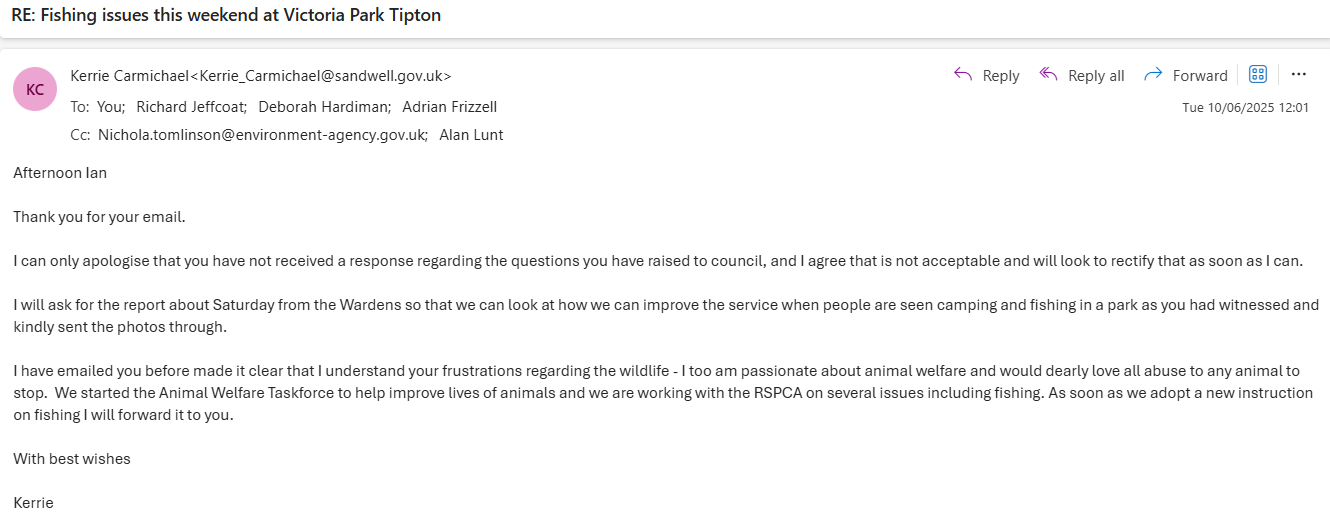
Task: Click the 'RE: Fishing issues' subject line
Action: coord(226,16)
